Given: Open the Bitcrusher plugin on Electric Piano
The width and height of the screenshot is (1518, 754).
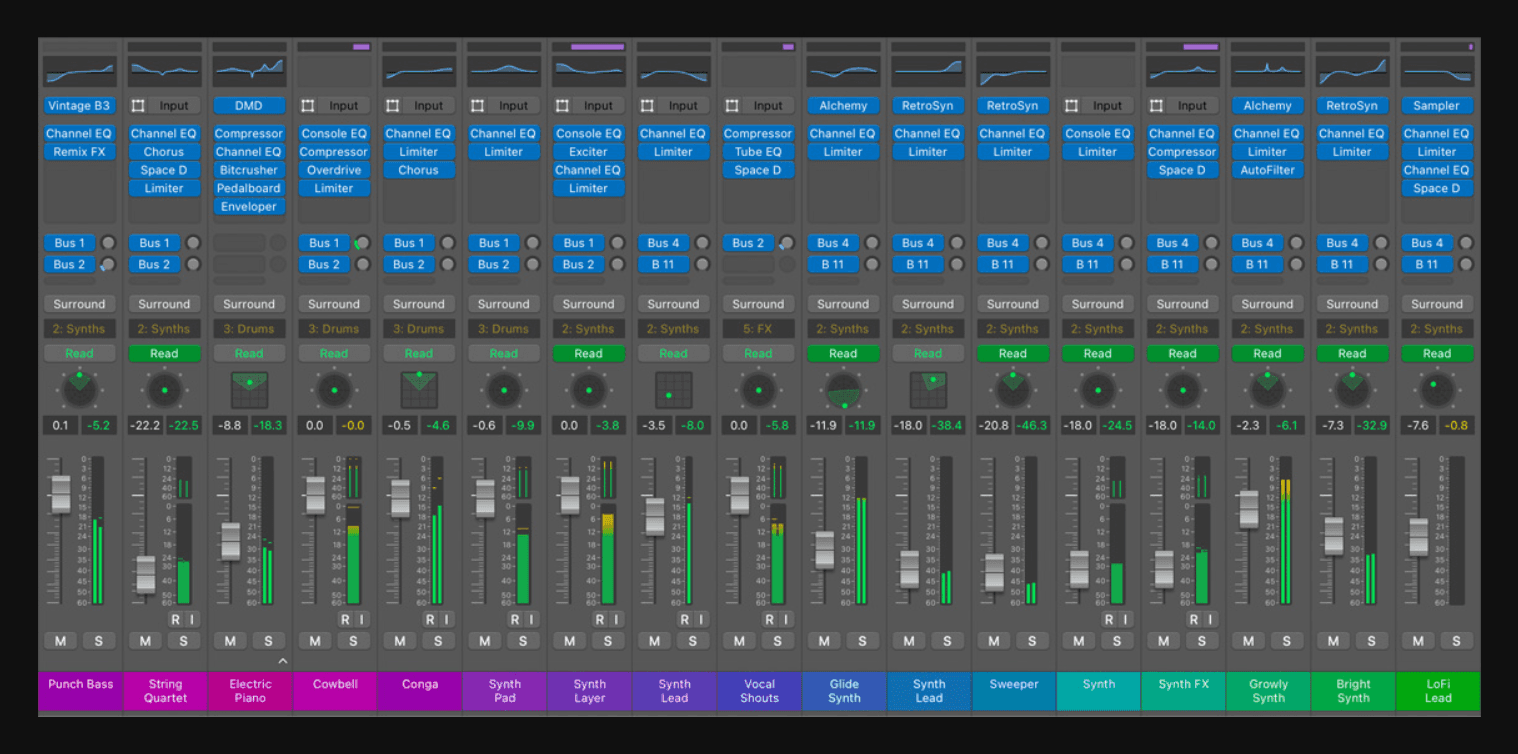Looking at the screenshot, I should click(249, 170).
